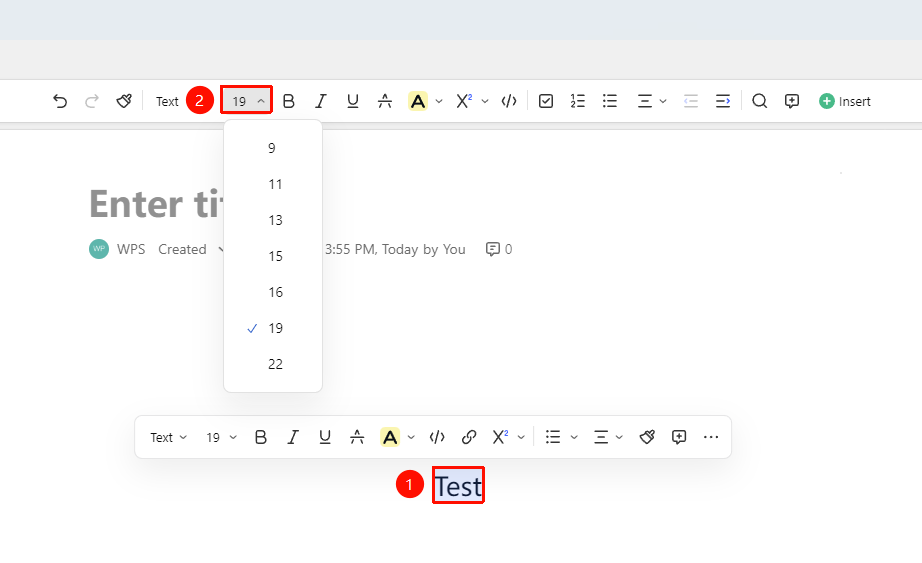Open more options ellipsis in floating toolbar

click(x=711, y=437)
